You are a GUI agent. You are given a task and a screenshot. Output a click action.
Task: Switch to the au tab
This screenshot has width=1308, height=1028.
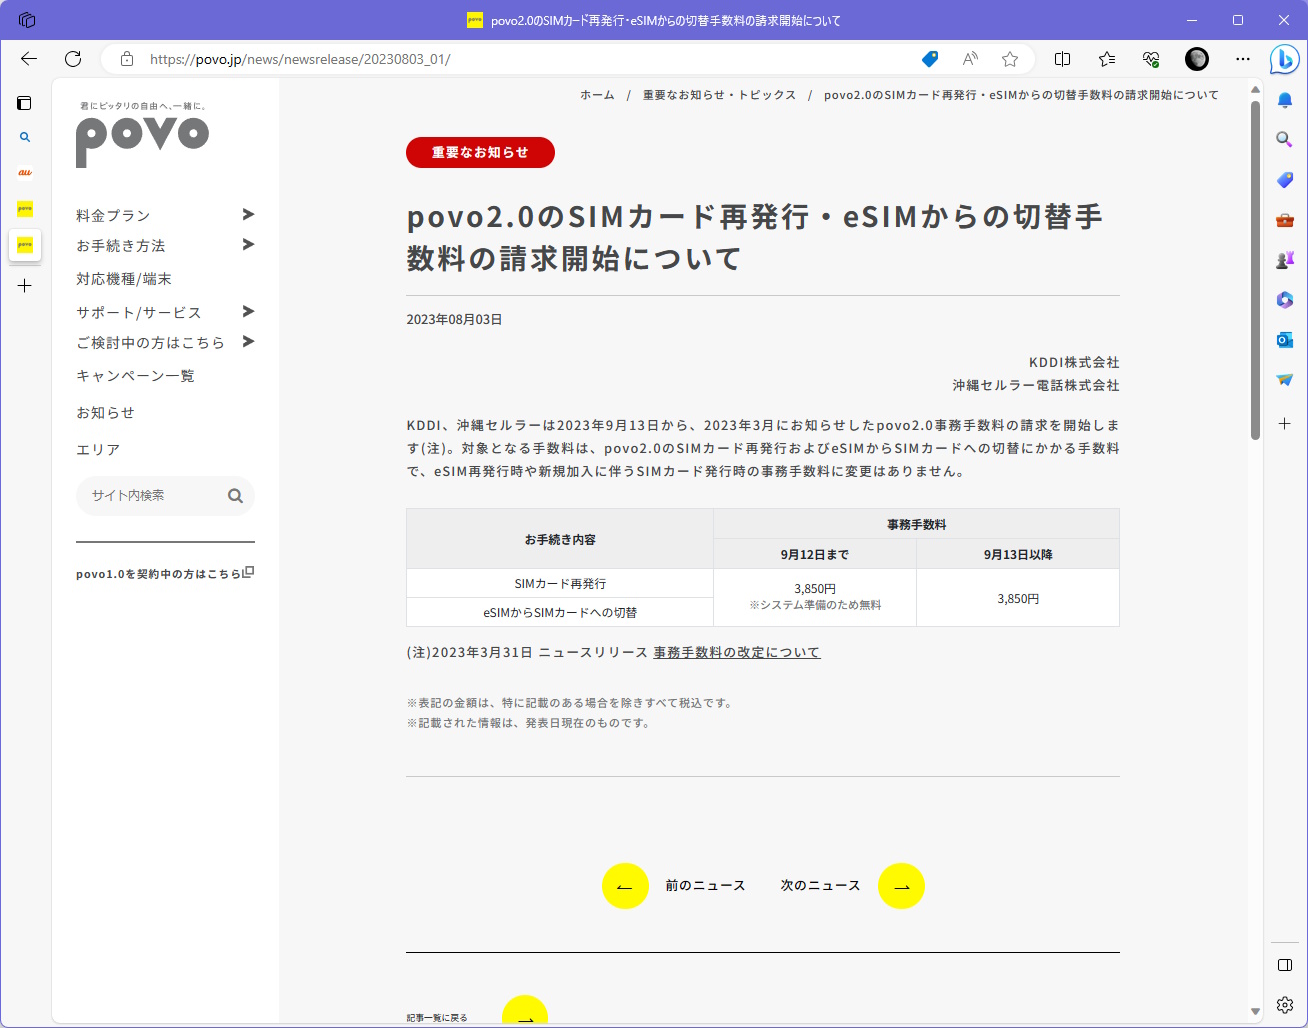(x=25, y=171)
